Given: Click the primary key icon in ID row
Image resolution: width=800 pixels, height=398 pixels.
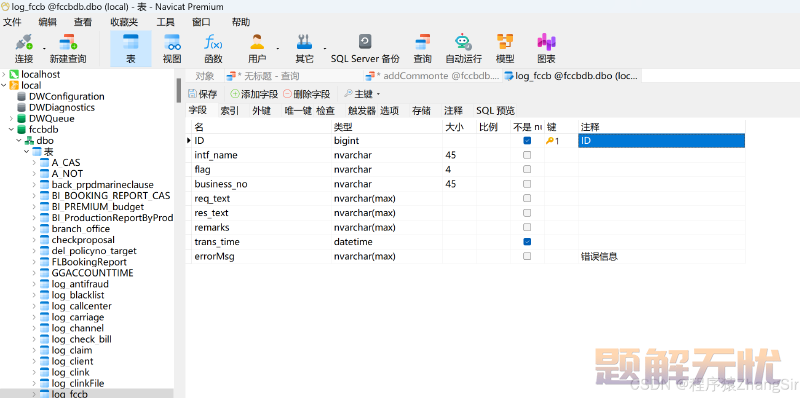Looking at the screenshot, I should point(550,141).
